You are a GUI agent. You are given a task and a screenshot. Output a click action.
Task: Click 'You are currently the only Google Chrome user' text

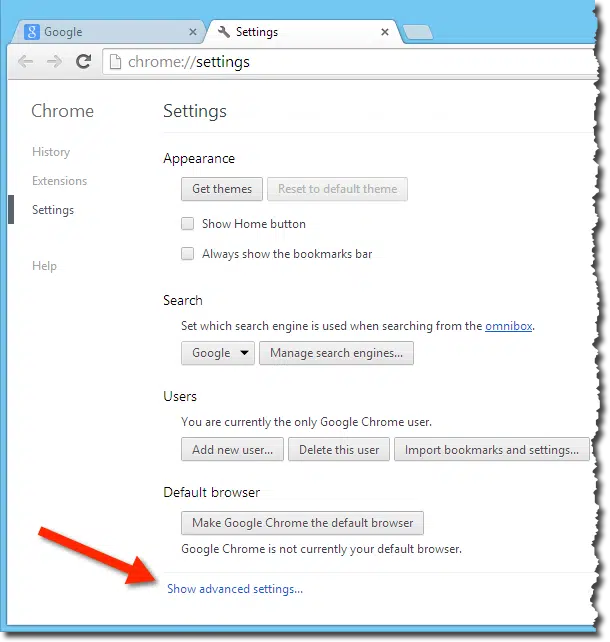click(306, 422)
